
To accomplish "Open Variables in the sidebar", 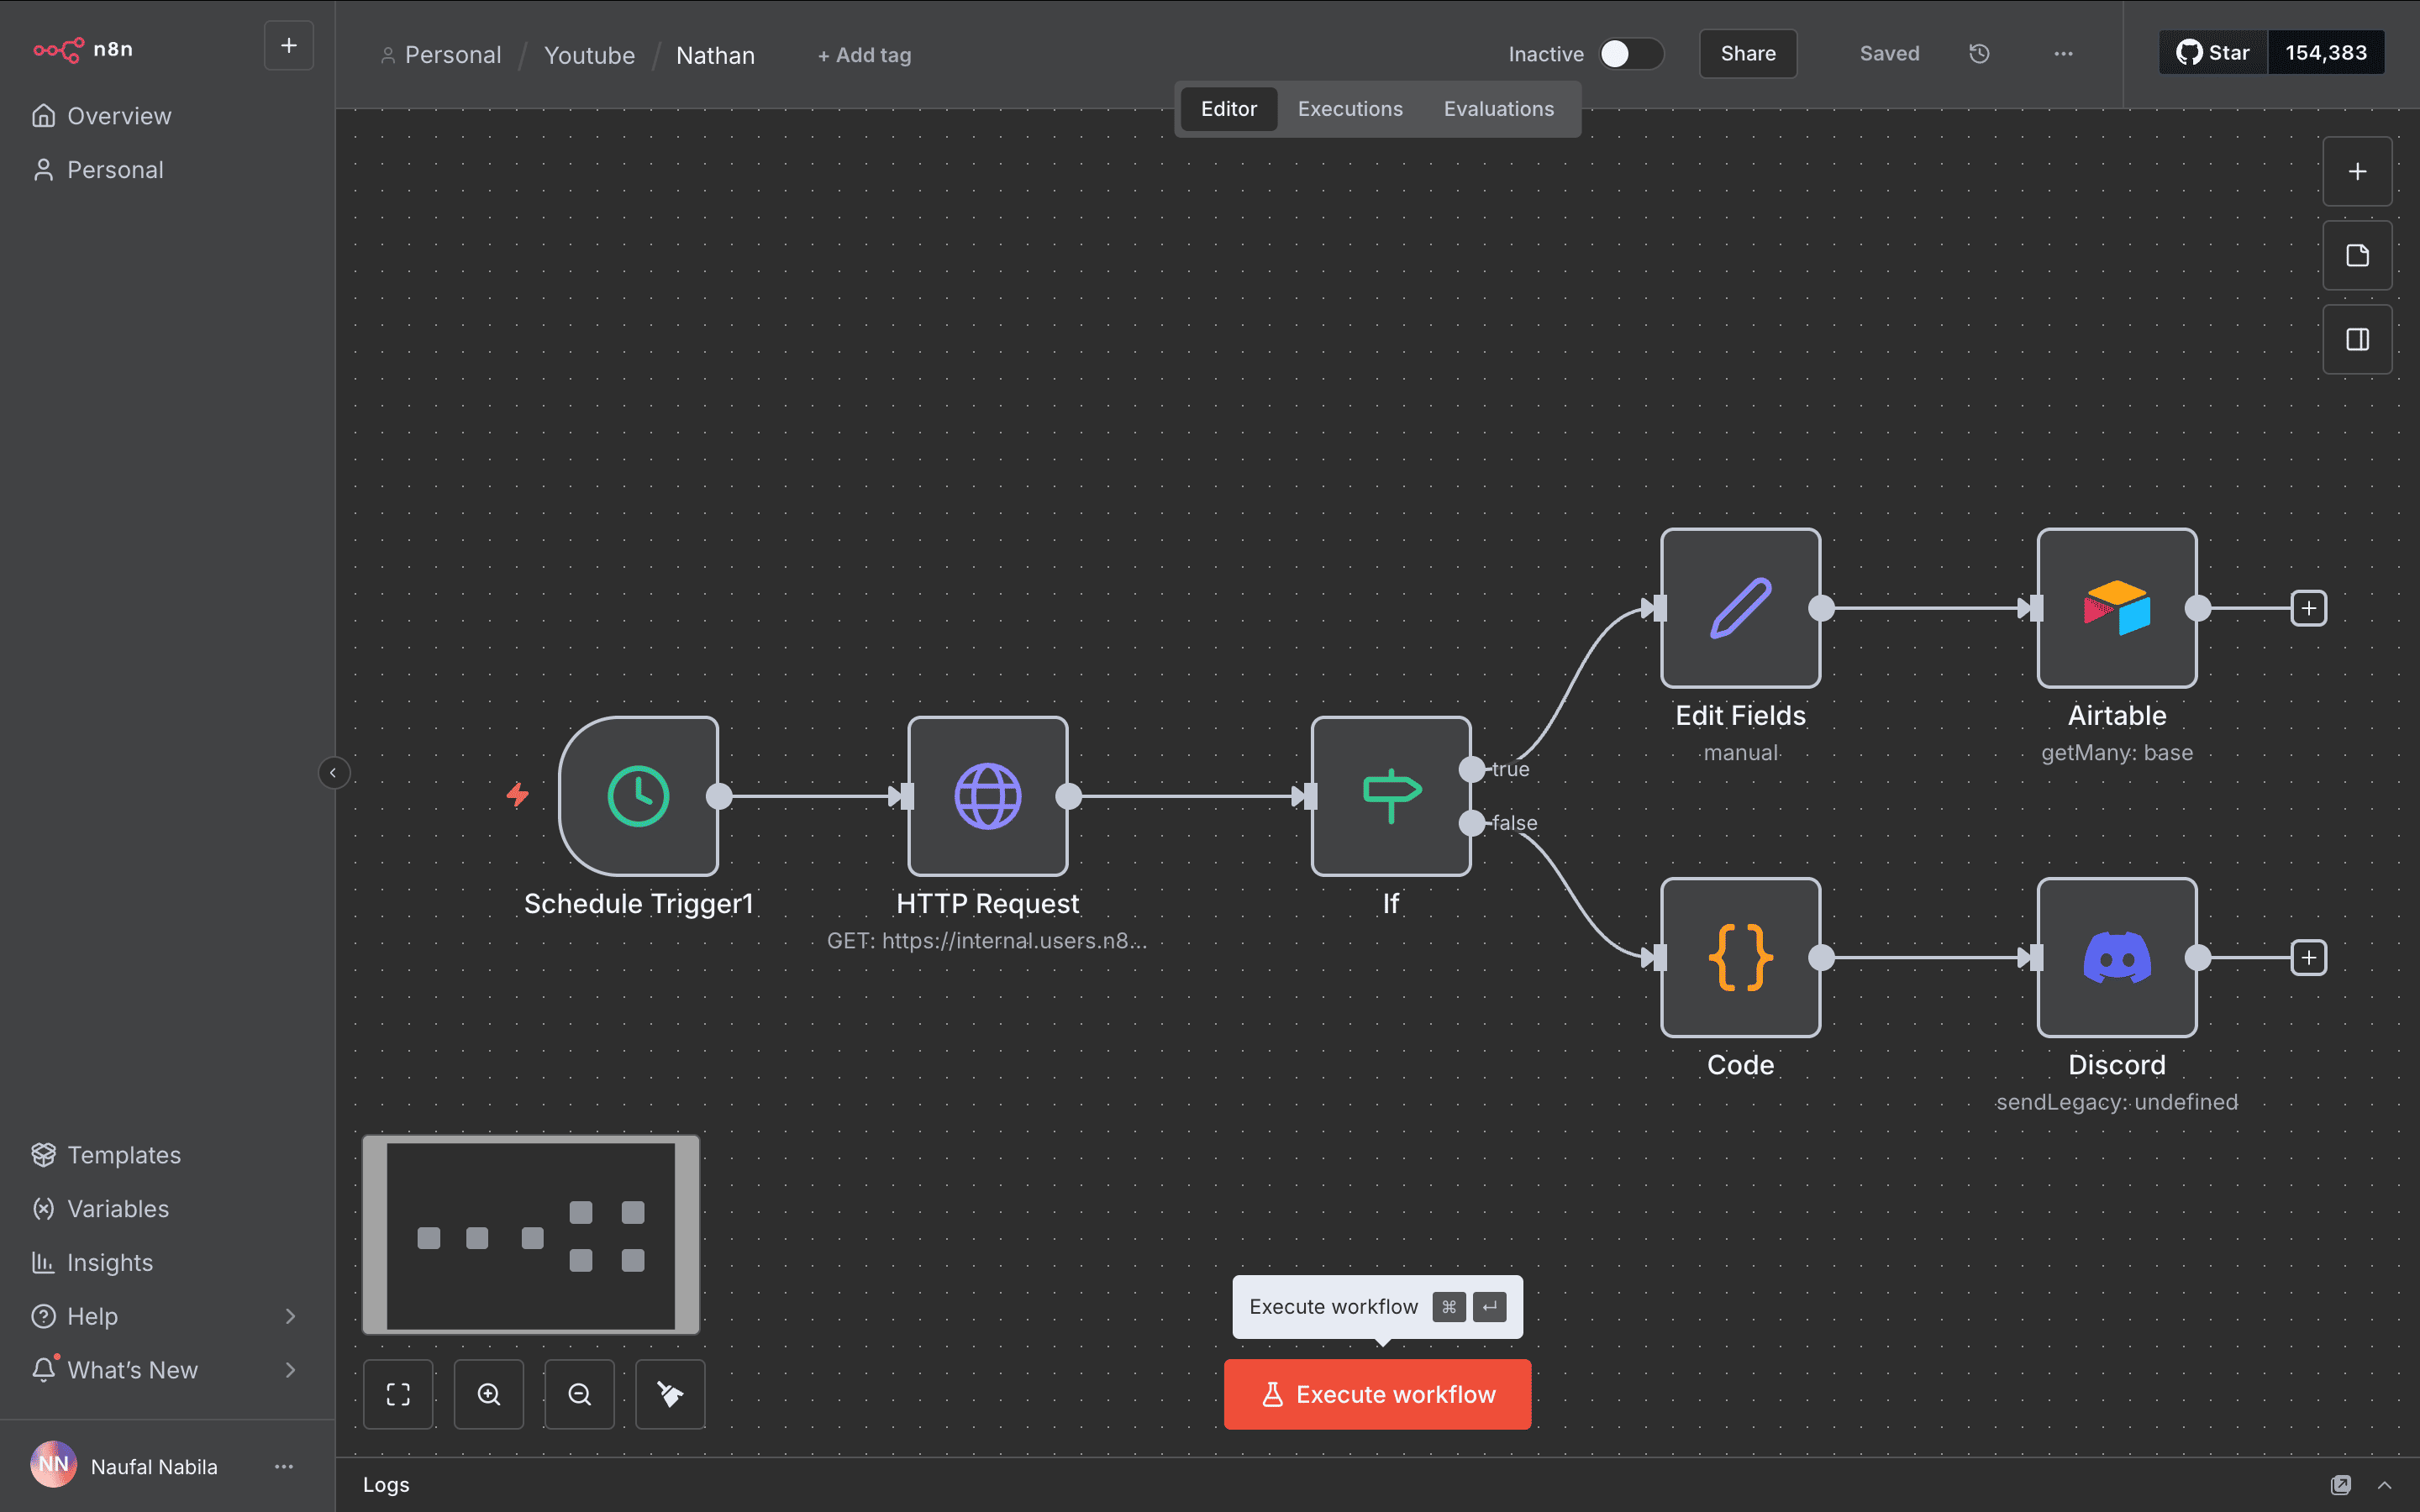I will [x=167, y=1209].
